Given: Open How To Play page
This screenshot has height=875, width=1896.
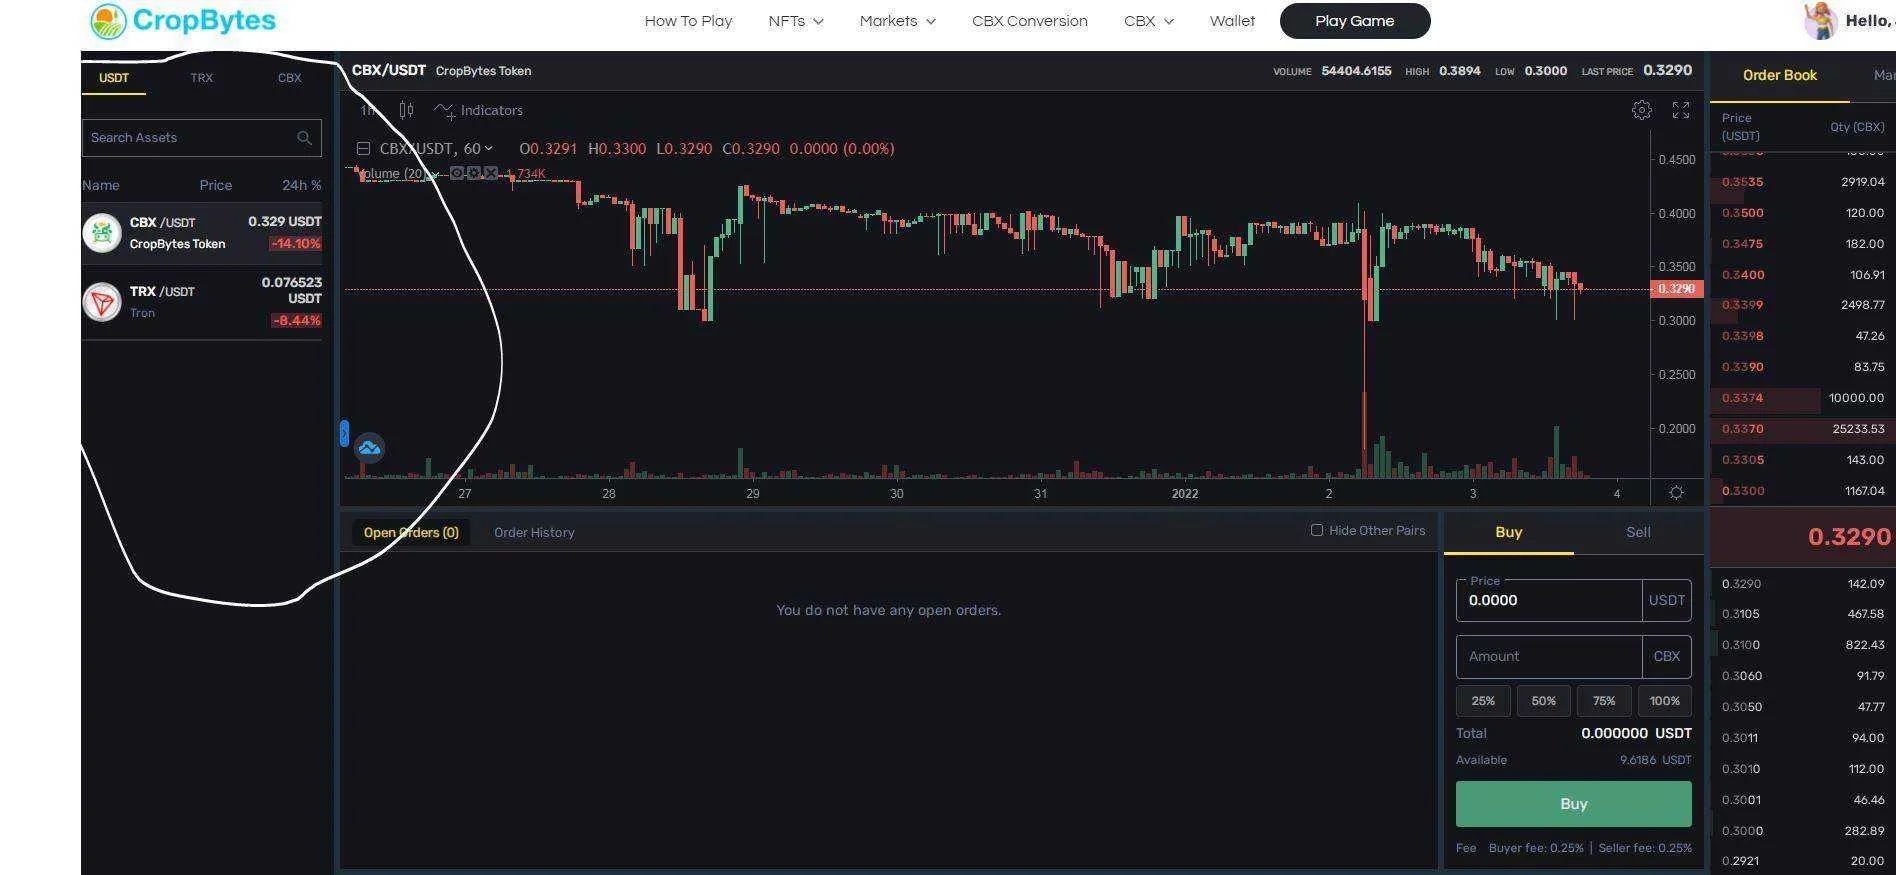Looking at the screenshot, I should pos(688,21).
